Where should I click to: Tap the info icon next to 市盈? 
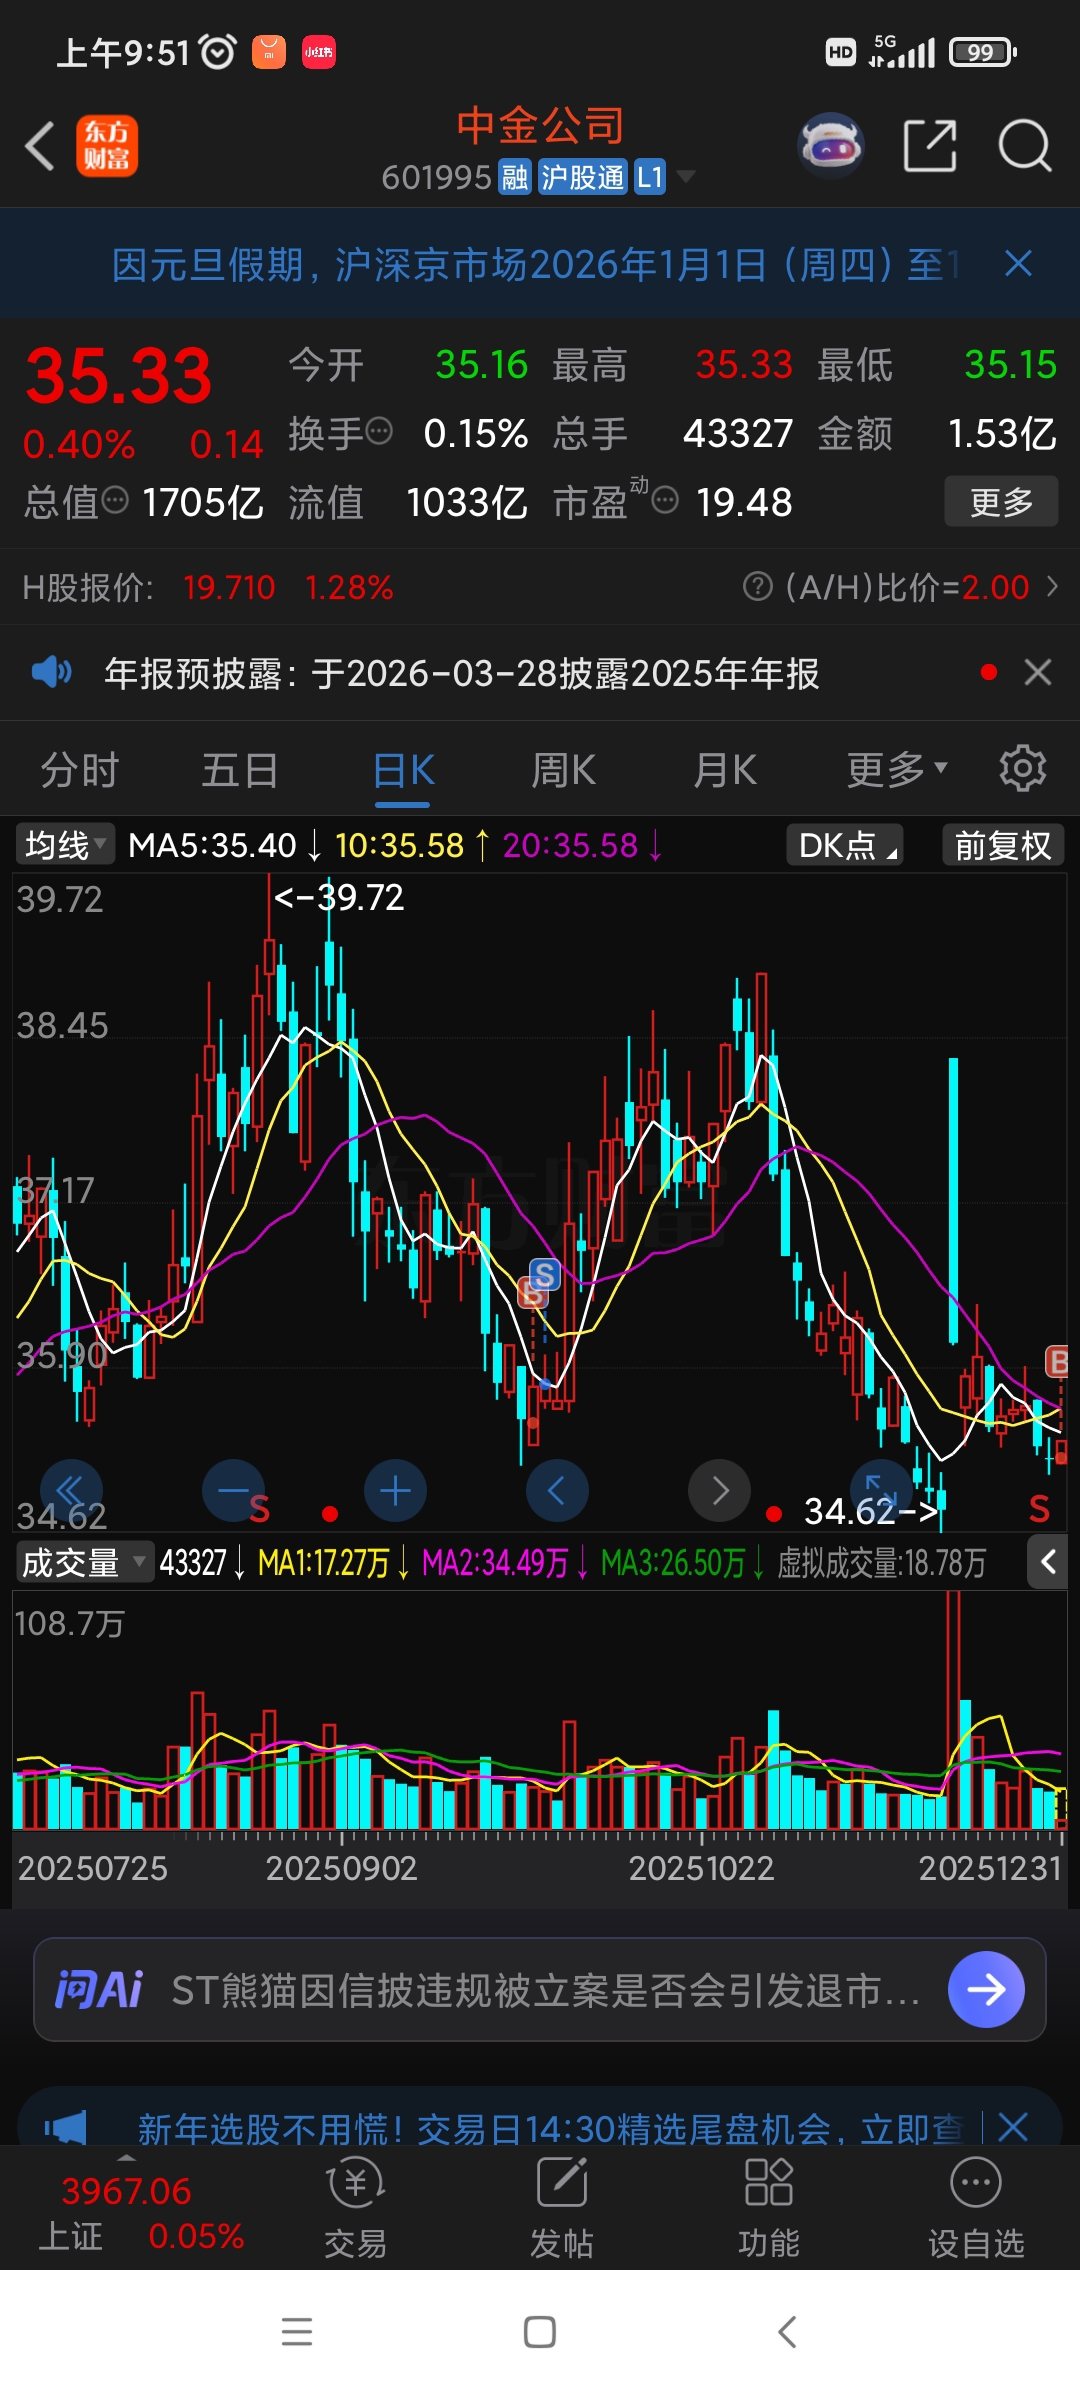tap(665, 499)
